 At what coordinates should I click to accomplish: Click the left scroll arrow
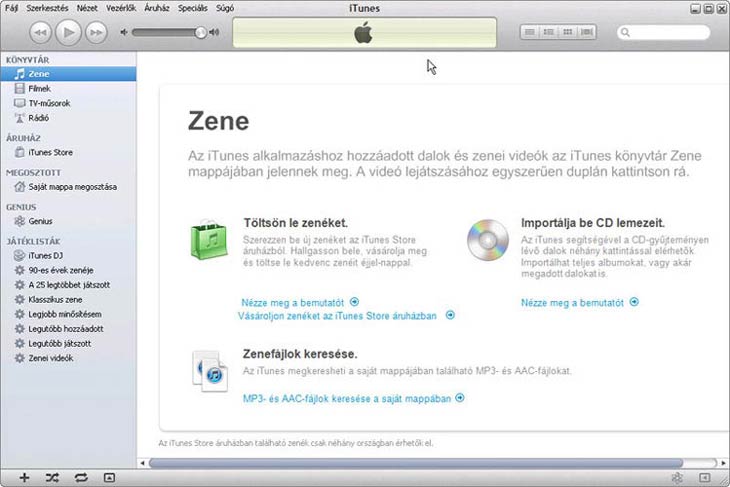coord(142,463)
